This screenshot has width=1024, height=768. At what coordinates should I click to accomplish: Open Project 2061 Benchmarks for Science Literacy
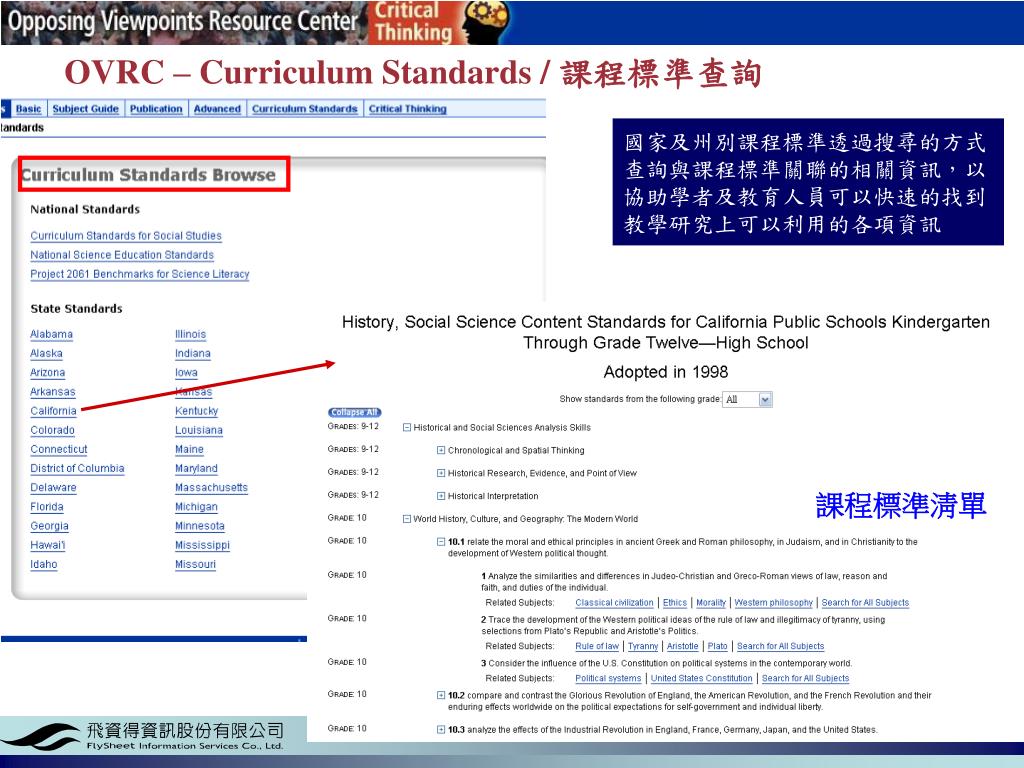point(140,274)
